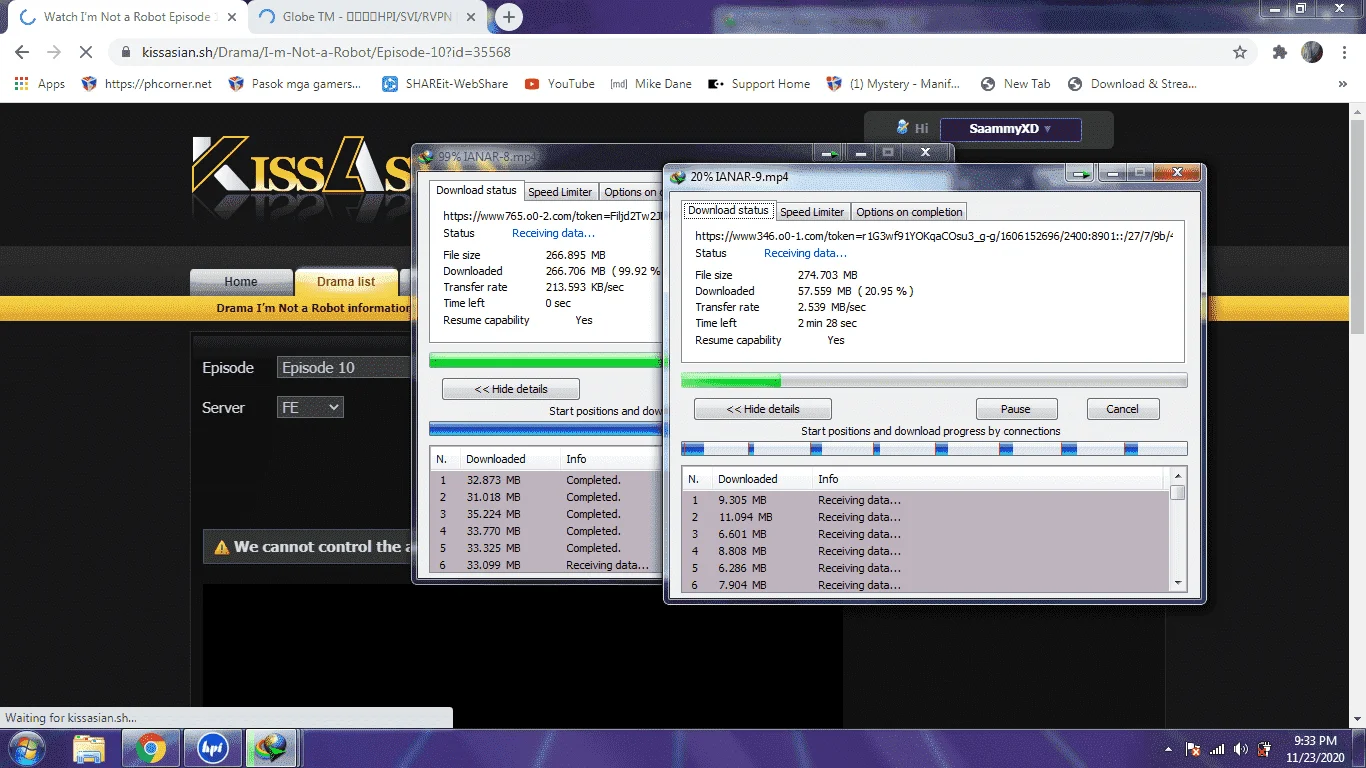Click the green arrow icon in IANAR-8 title bar
1366x768 pixels.
(x=830, y=153)
